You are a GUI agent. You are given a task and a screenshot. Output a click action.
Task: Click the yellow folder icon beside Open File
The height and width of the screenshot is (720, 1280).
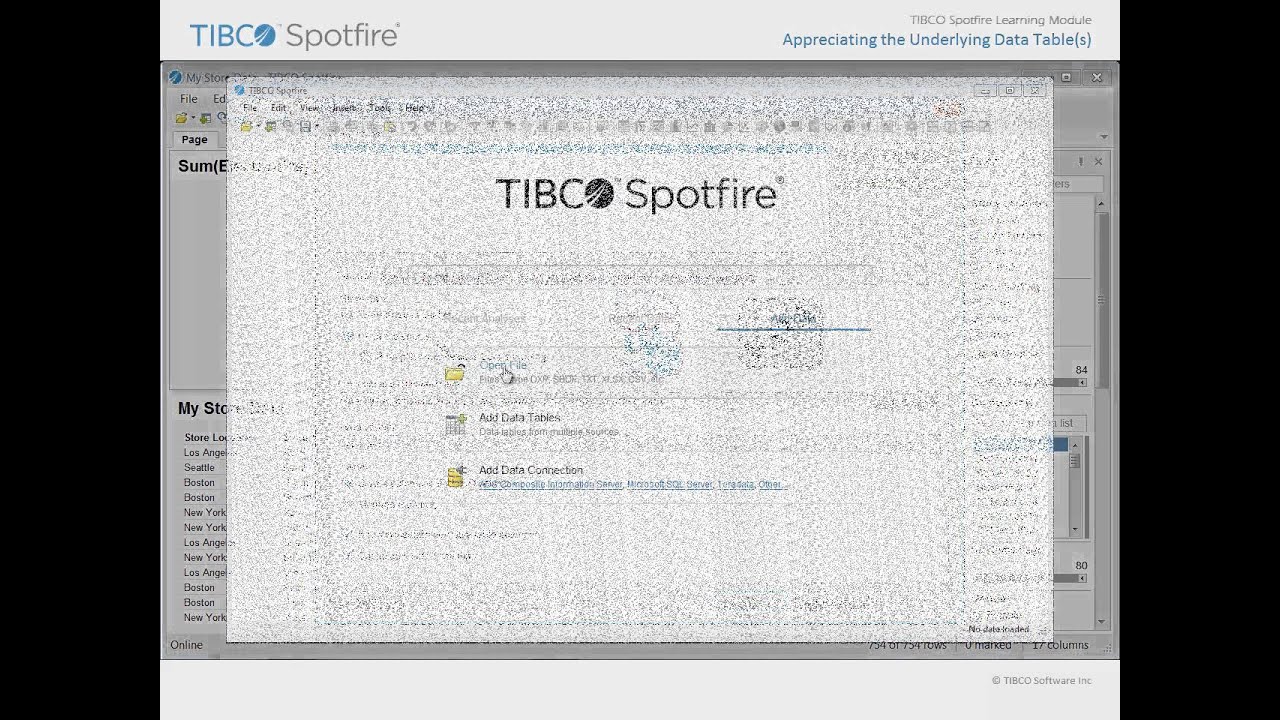click(455, 374)
